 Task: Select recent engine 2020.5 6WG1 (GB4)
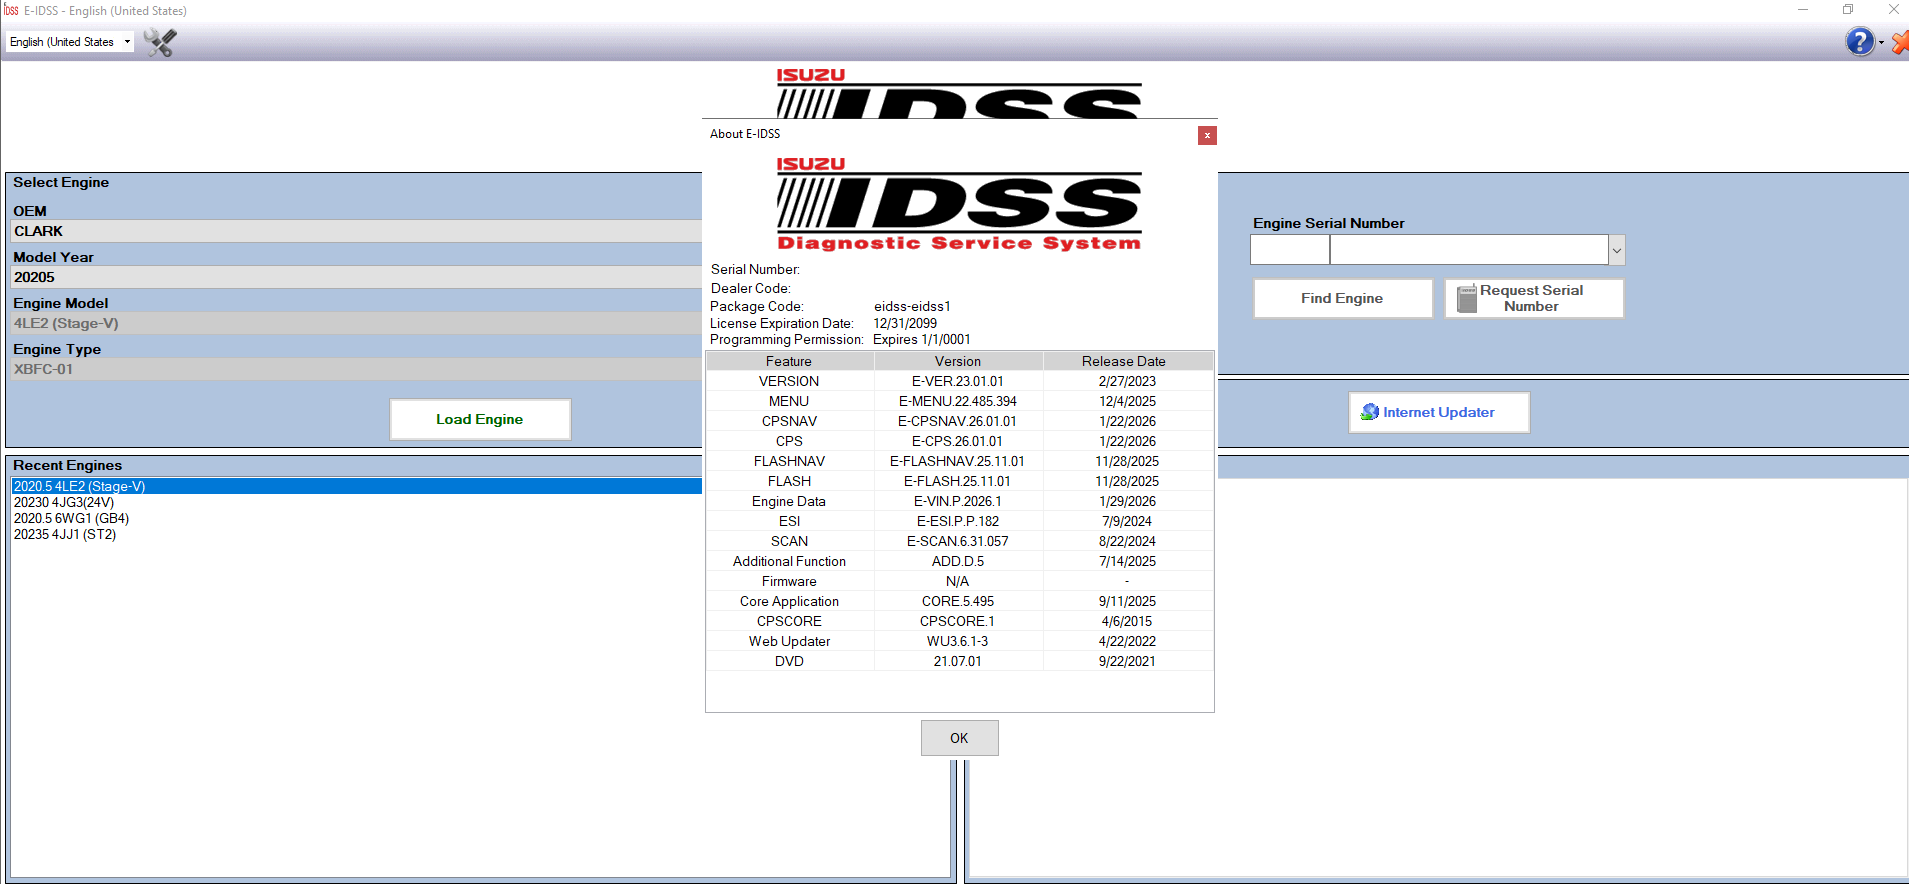point(71,518)
